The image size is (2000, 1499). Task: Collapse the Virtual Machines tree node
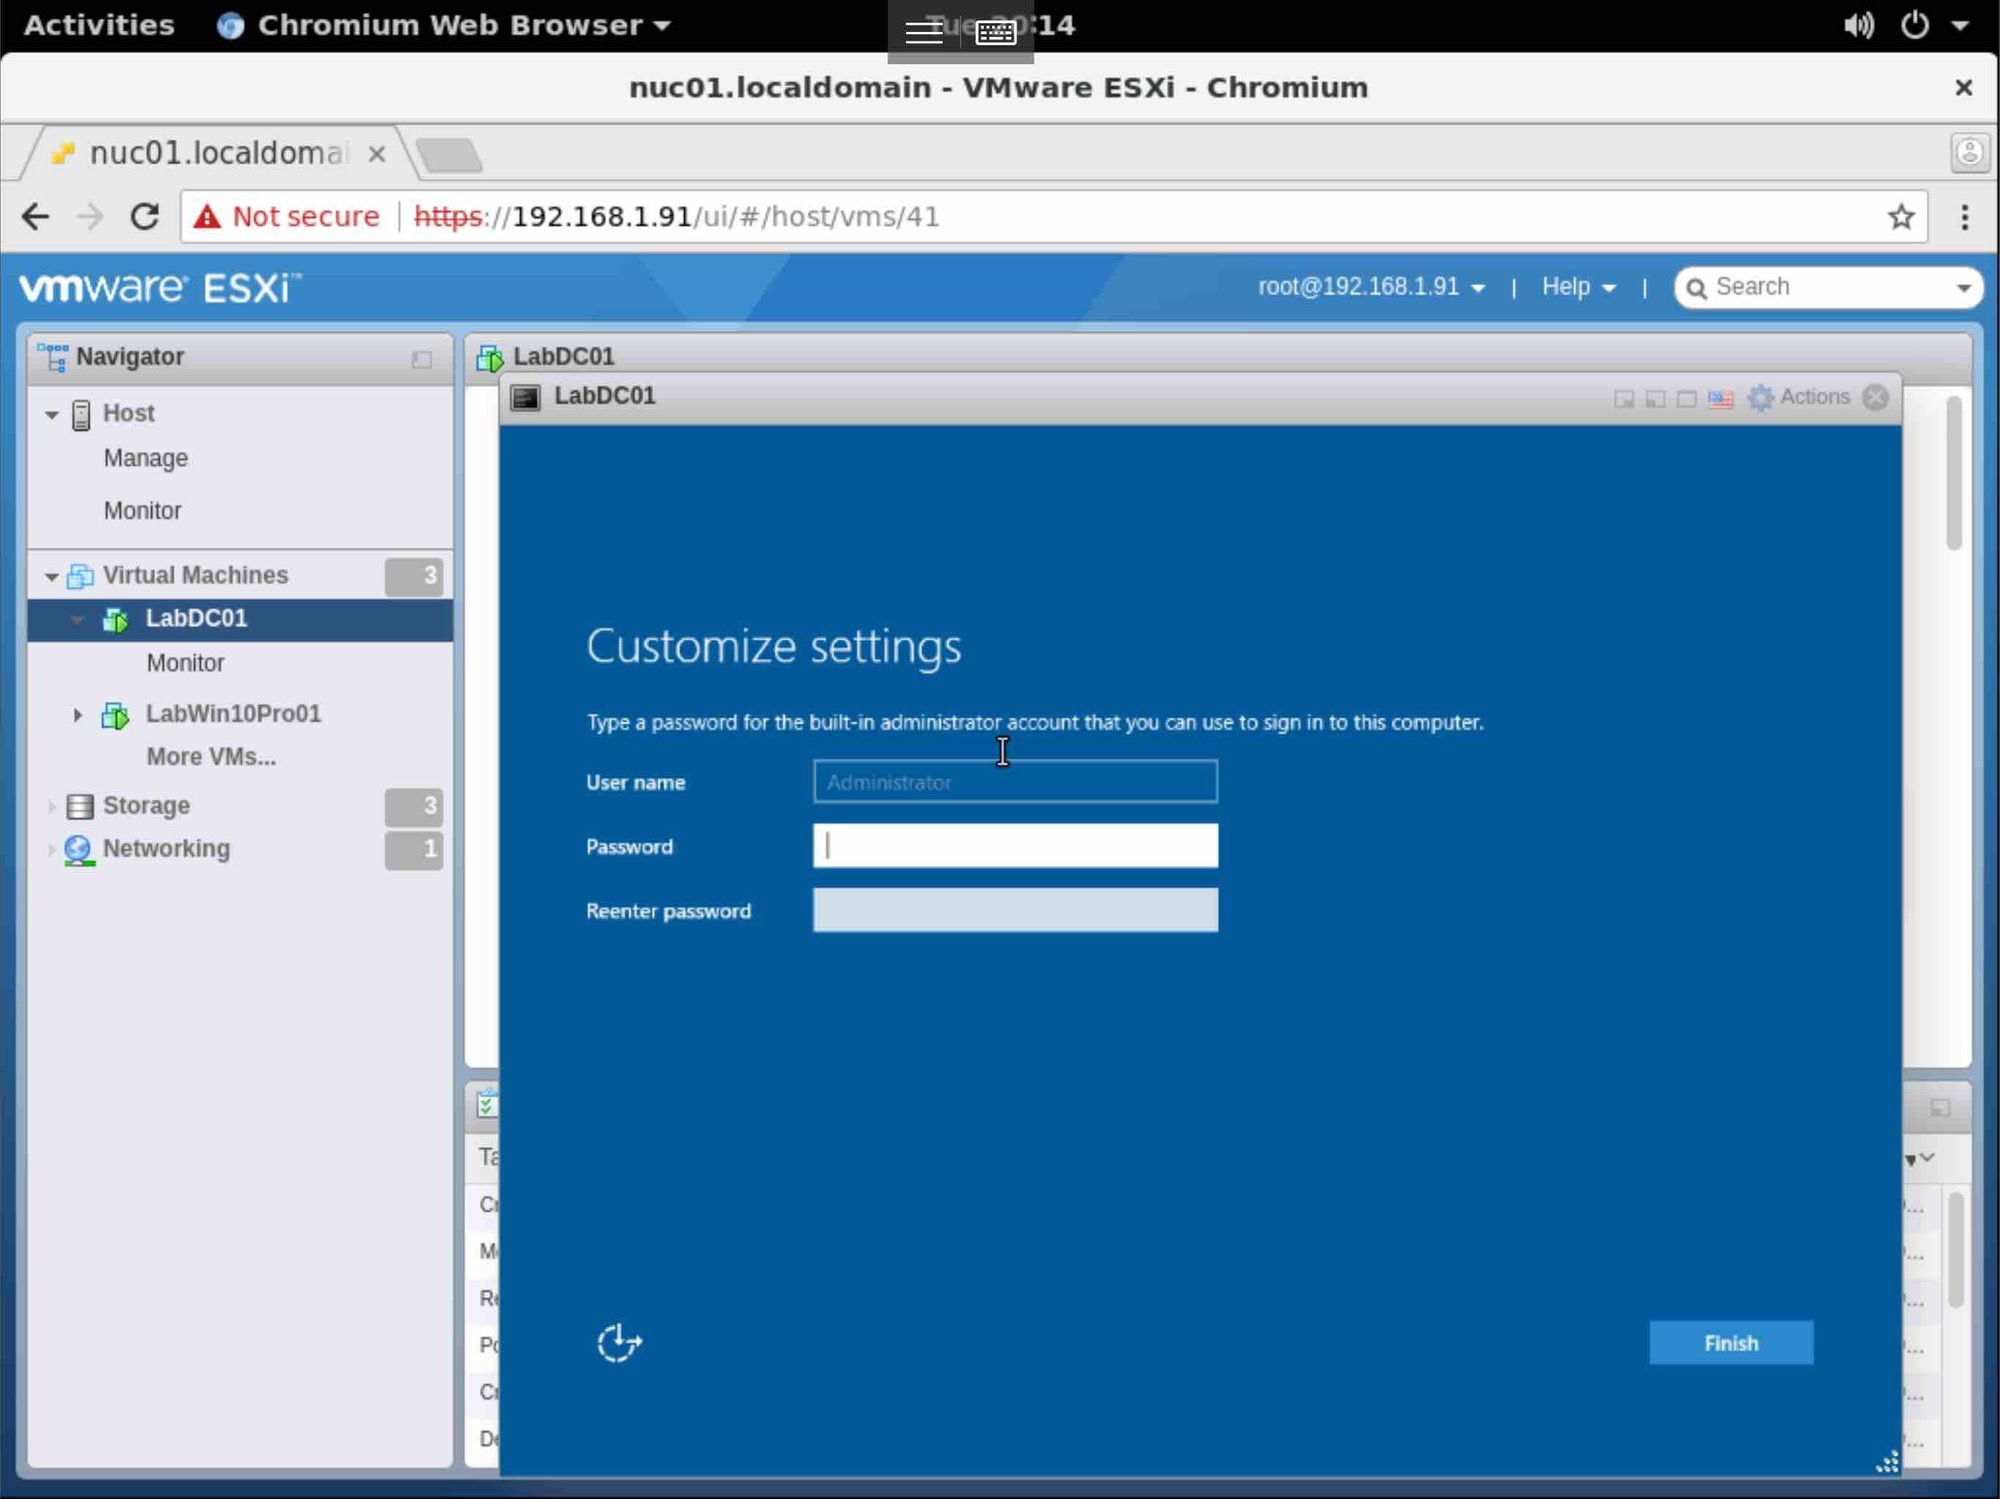point(51,577)
